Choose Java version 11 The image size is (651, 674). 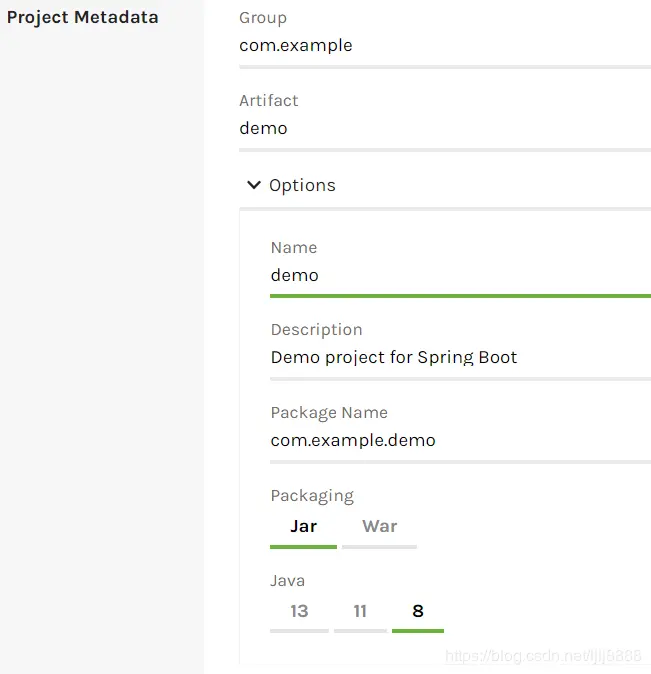pyautogui.click(x=360, y=611)
